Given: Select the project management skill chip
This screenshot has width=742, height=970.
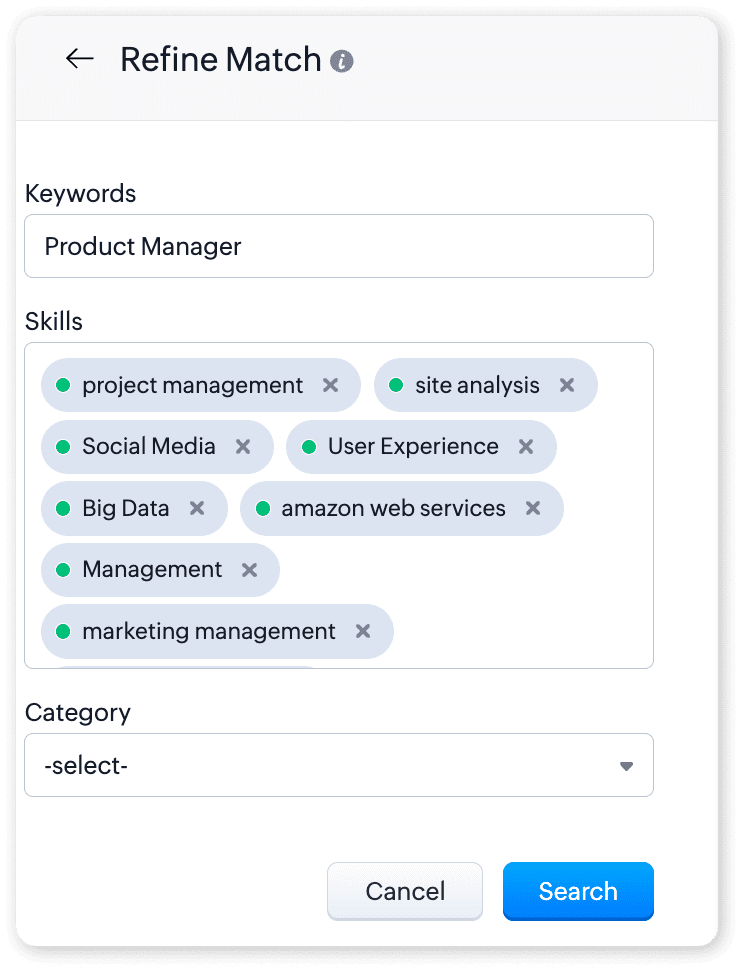Looking at the screenshot, I should [x=192, y=385].
